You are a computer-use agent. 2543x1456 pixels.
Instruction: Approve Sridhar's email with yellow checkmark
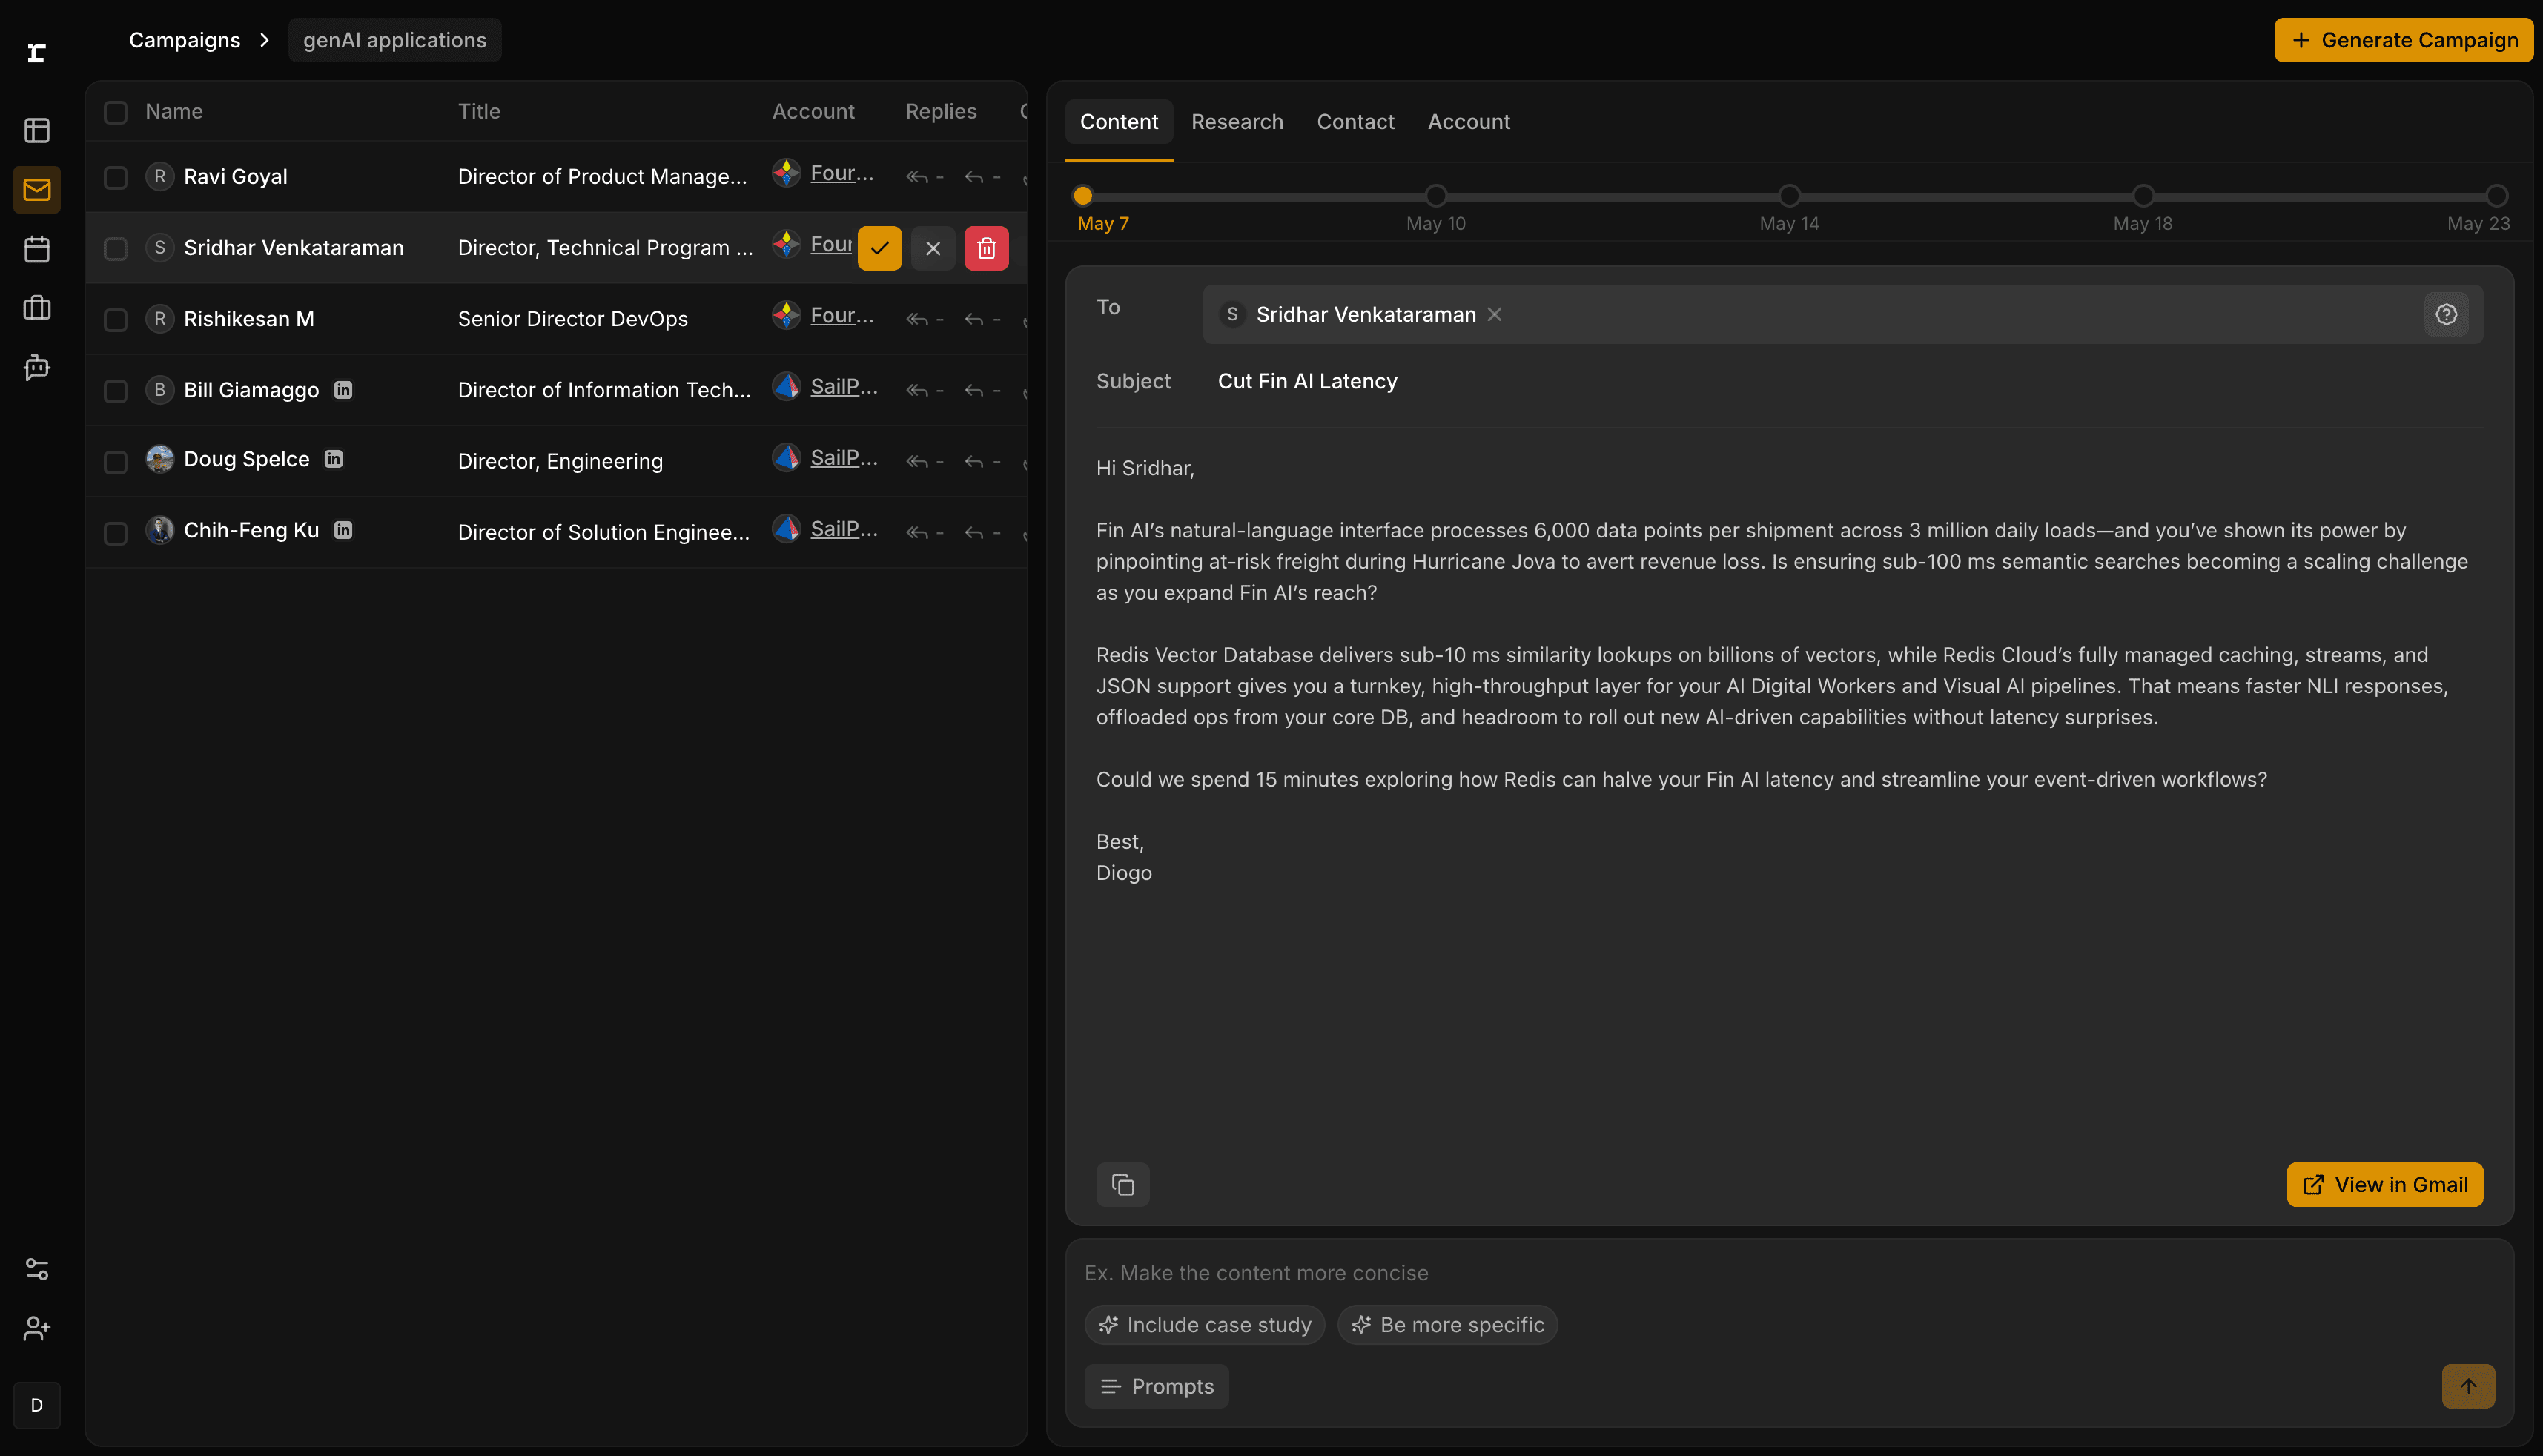point(879,248)
